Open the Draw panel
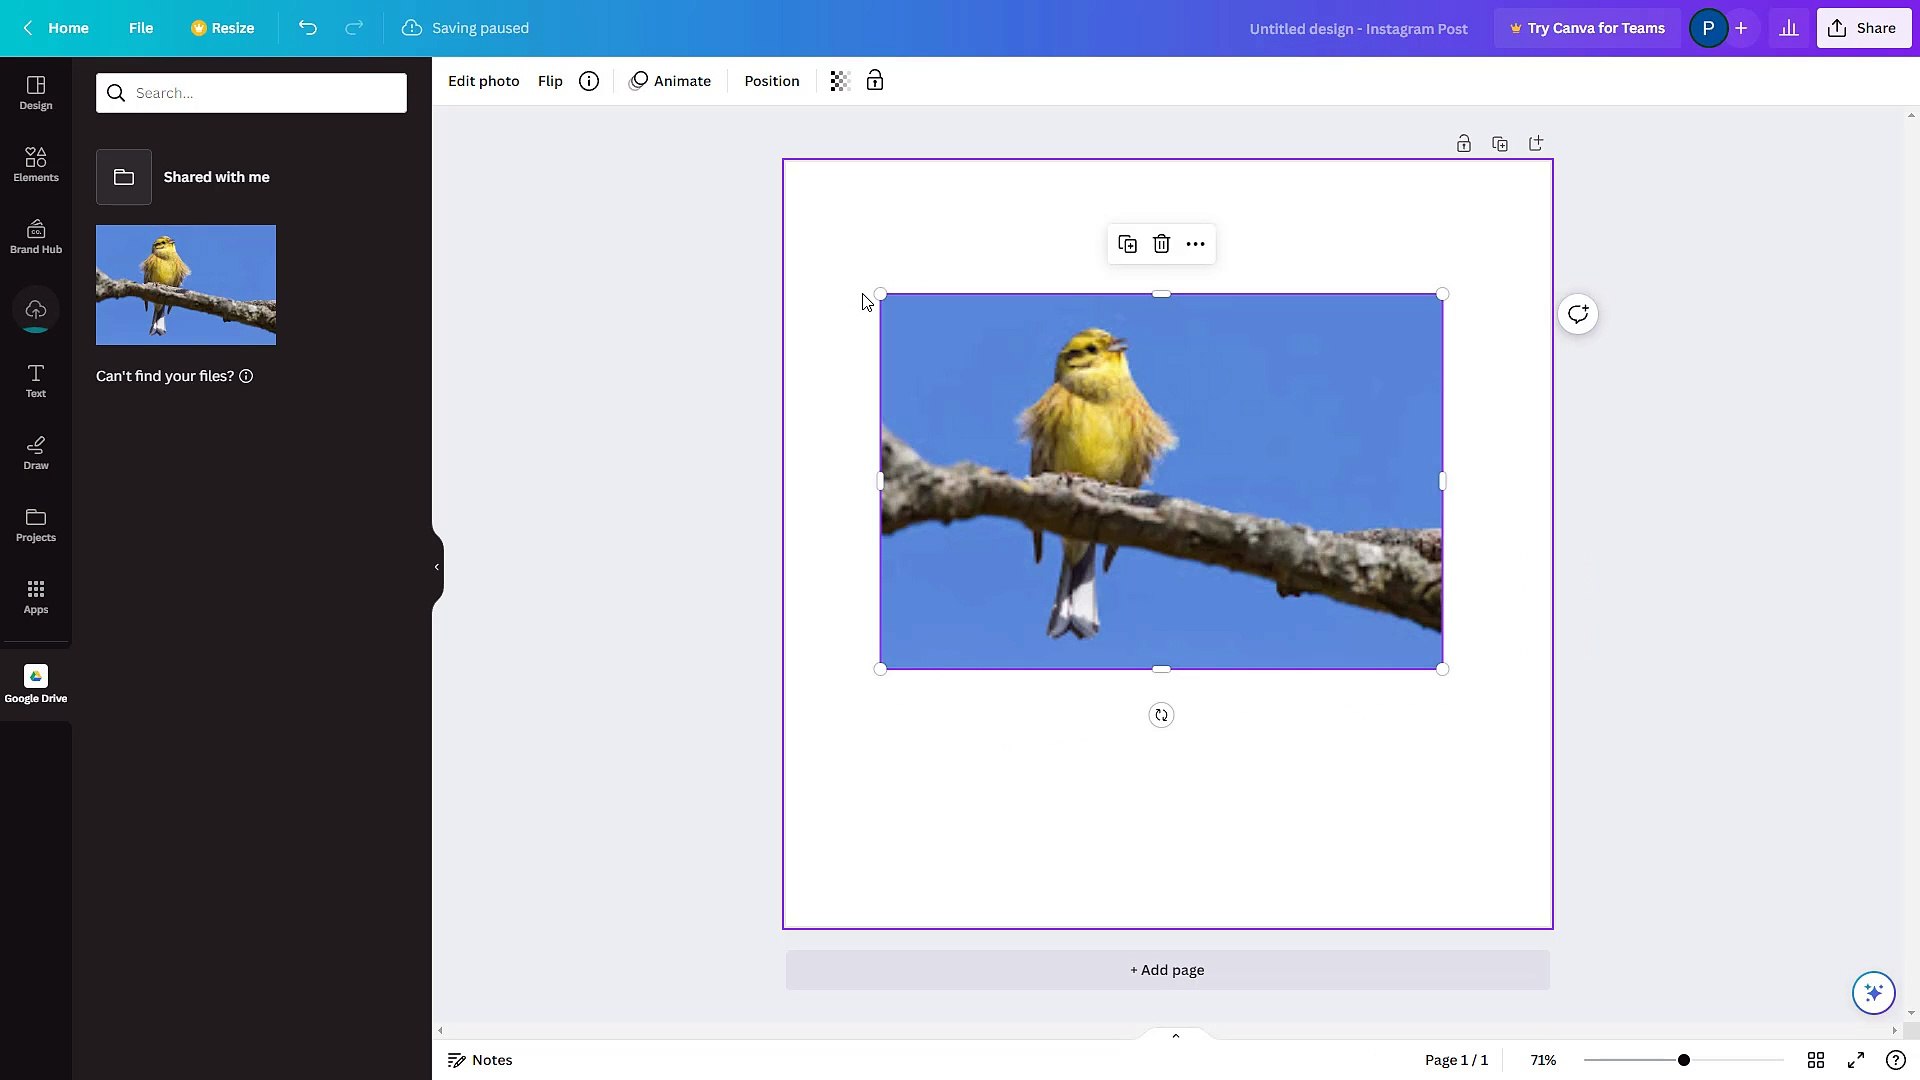 35,452
